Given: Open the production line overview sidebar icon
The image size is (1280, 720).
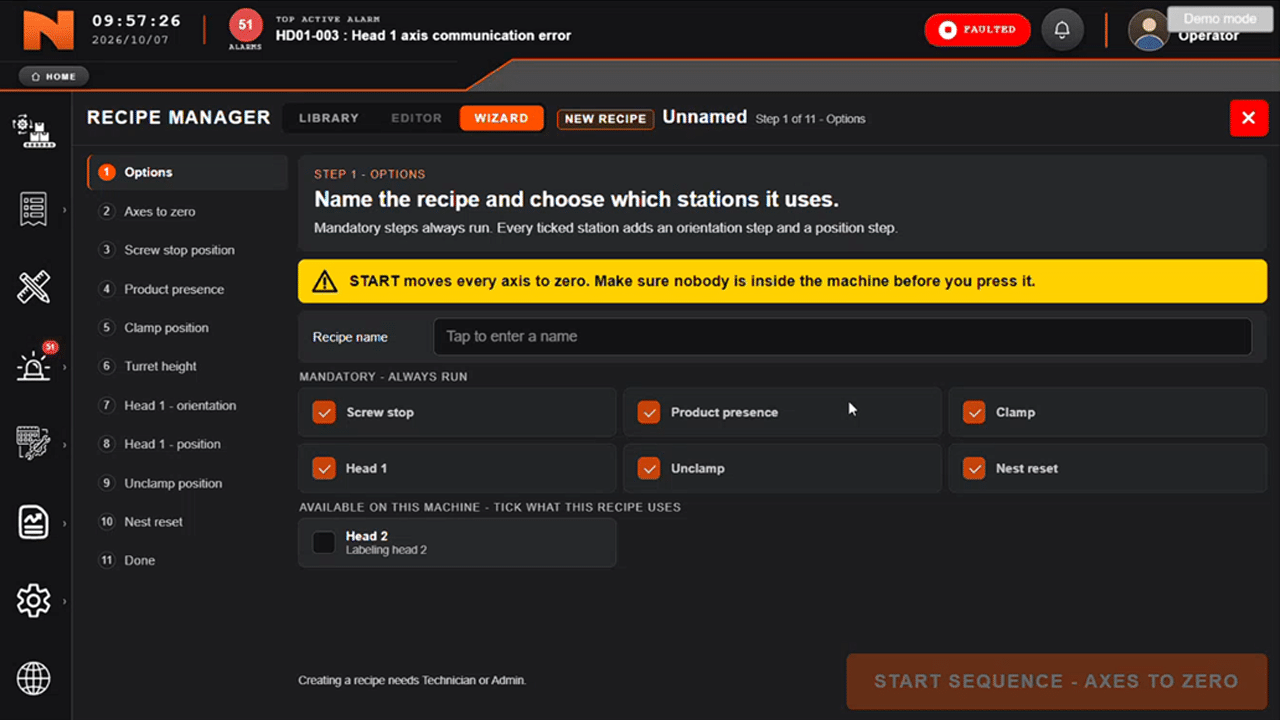Looking at the screenshot, I should pos(34,130).
